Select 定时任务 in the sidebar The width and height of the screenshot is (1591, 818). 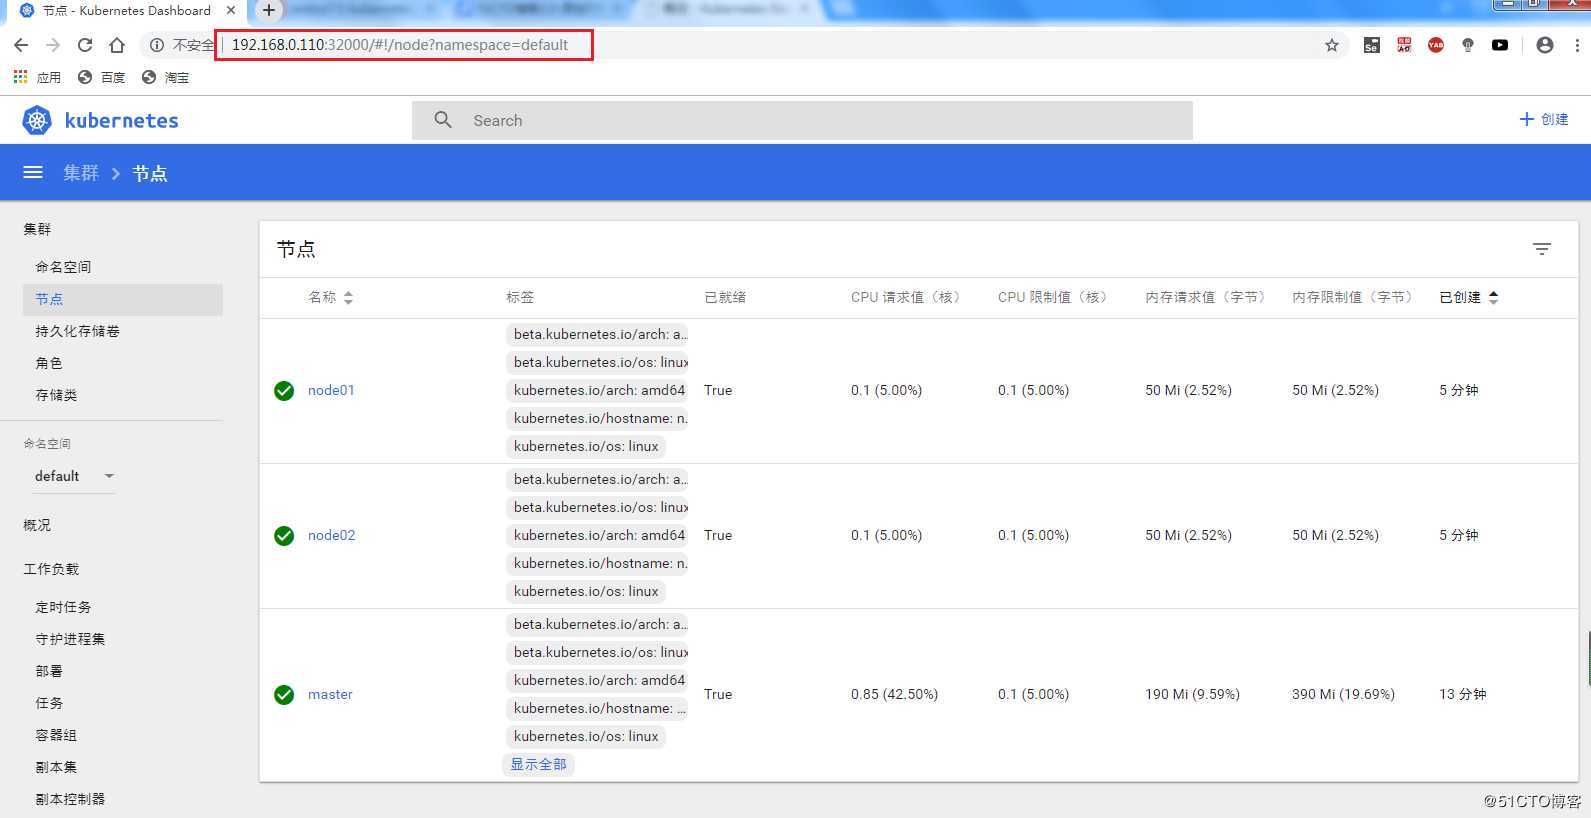63,607
